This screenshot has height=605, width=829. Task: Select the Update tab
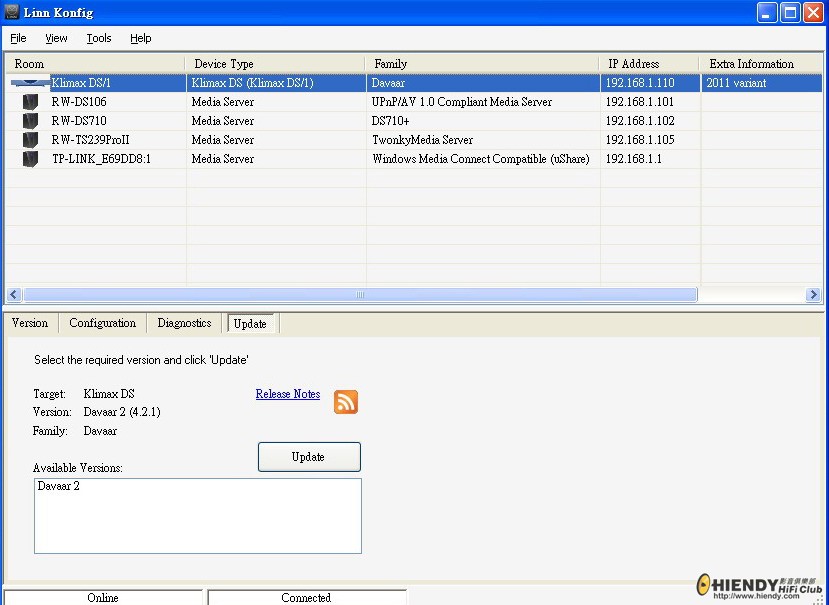[x=250, y=324]
